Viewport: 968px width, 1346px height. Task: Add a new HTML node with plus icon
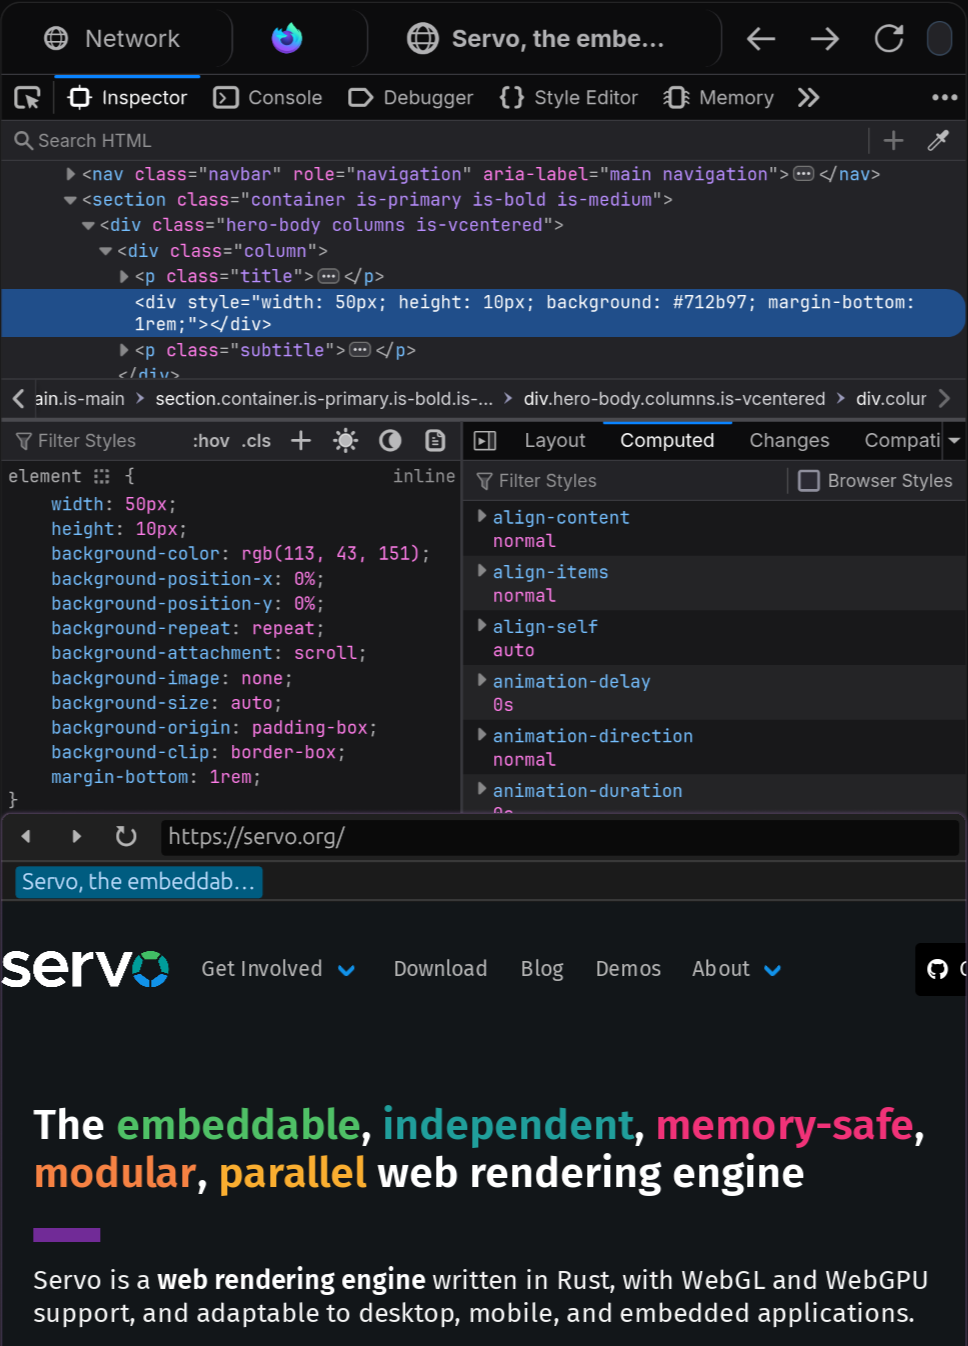tap(893, 141)
